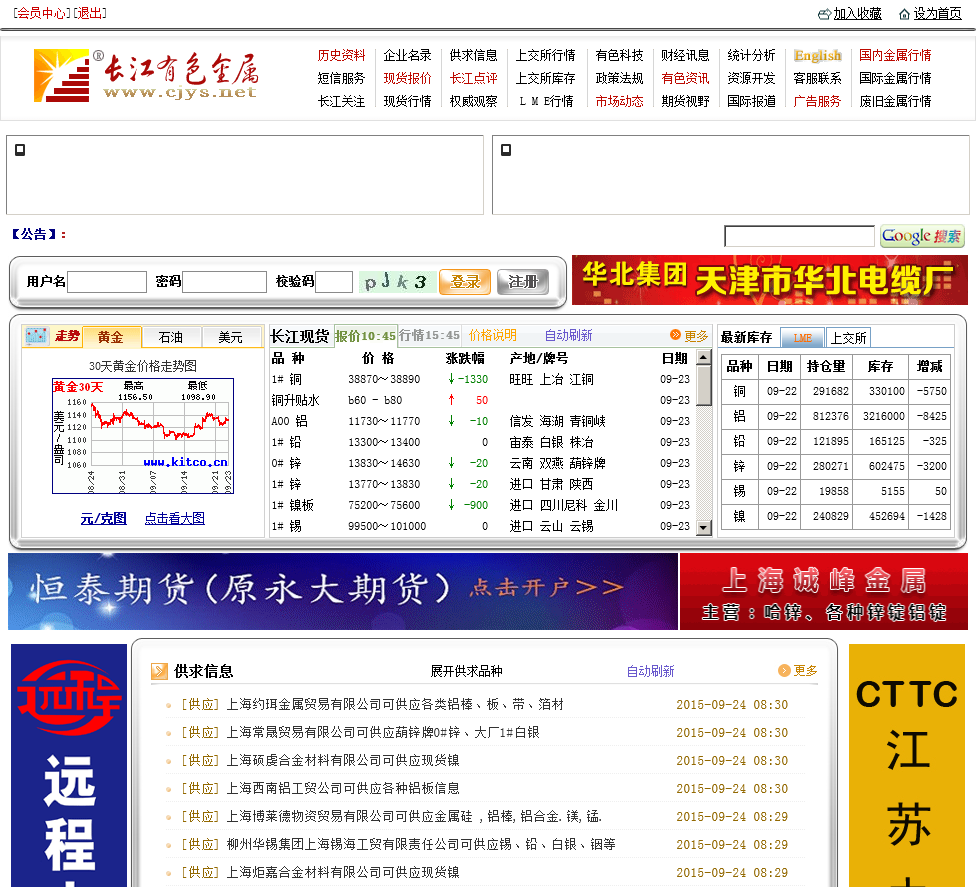The height and width of the screenshot is (887, 976).
Task: Open 现货报价 in navigation
Action: (x=407, y=78)
